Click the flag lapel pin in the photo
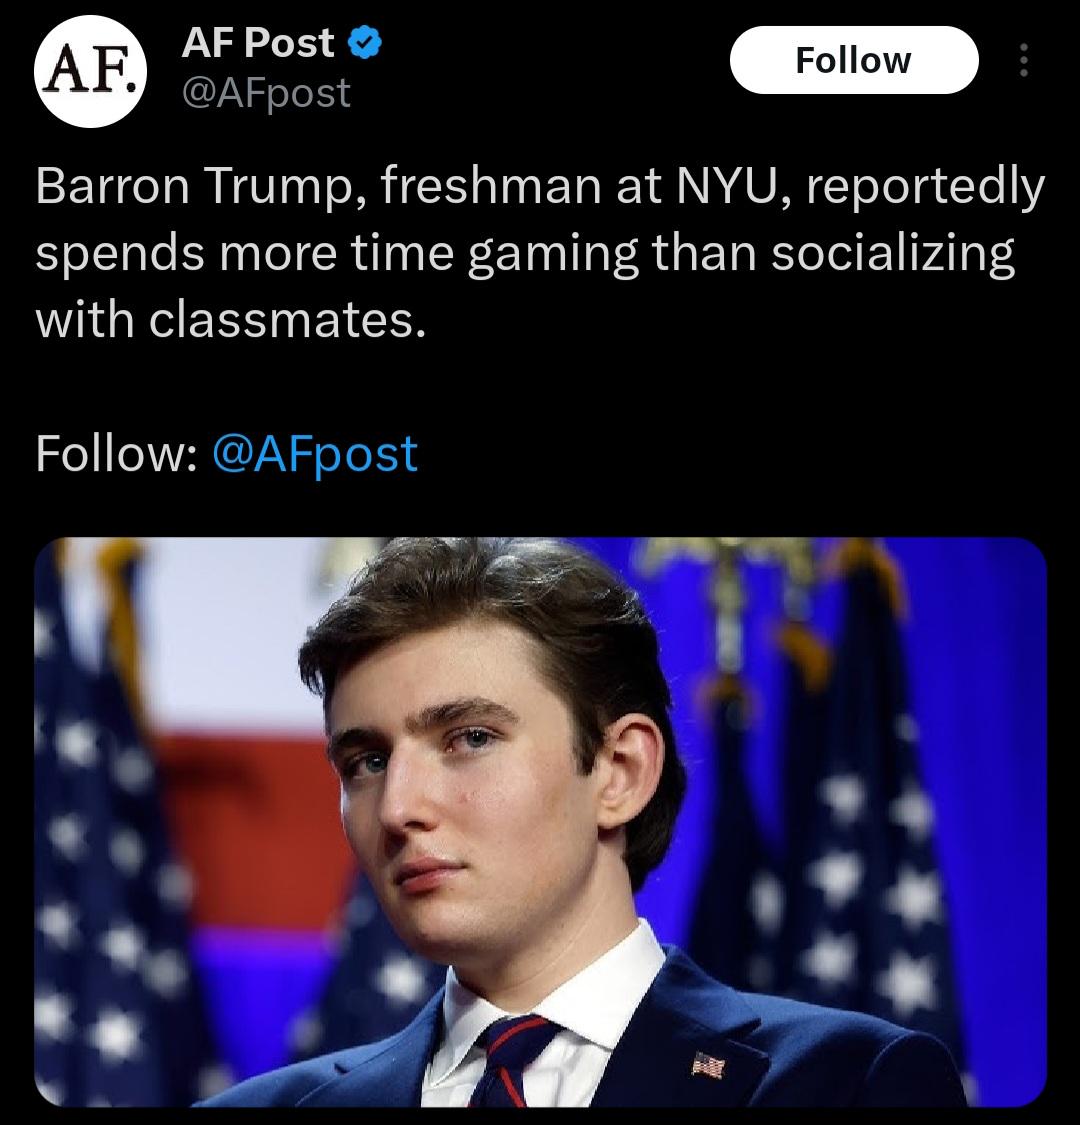Viewport: 1080px width, 1125px height. point(708,1063)
